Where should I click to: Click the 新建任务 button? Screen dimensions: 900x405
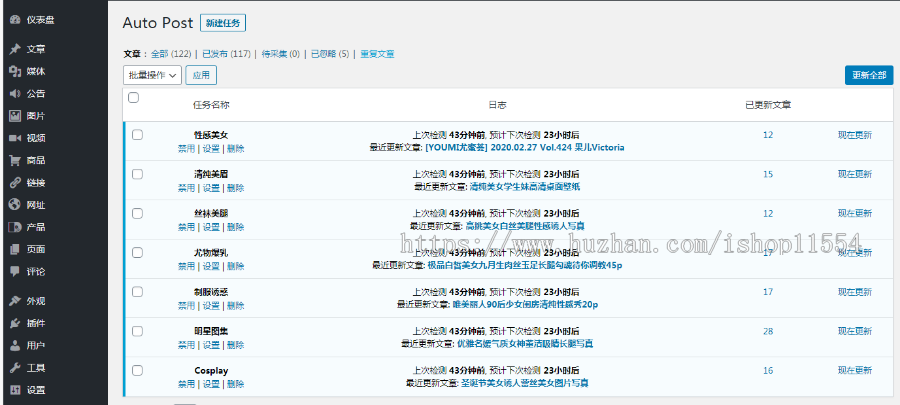point(223,23)
